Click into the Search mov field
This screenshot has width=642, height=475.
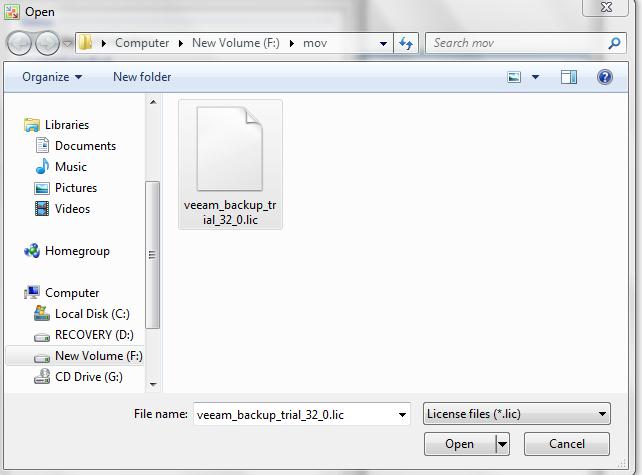click(x=516, y=43)
